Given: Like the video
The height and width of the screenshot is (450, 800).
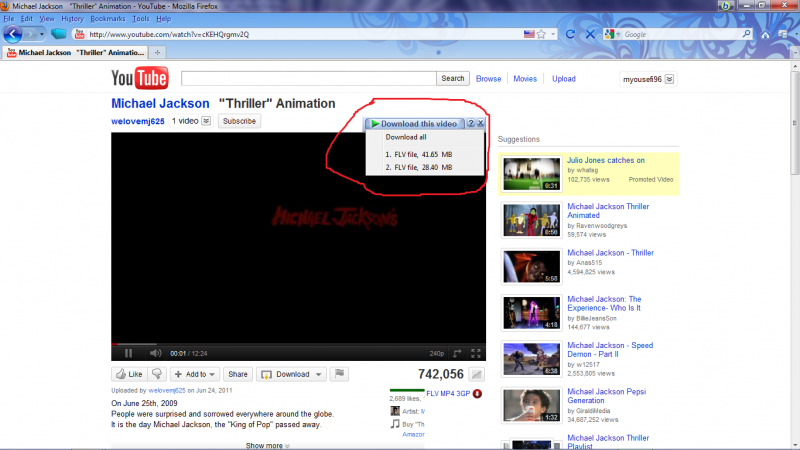Looking at the screenshot, I should [x=129, y=374].
